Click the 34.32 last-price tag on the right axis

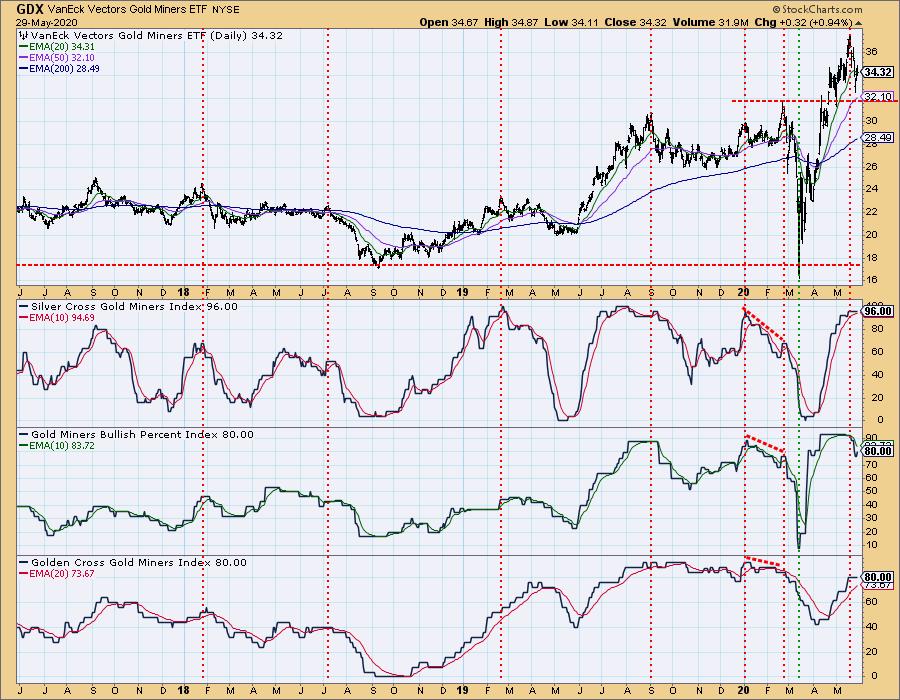pyautogui.click(x=878, y=72)
